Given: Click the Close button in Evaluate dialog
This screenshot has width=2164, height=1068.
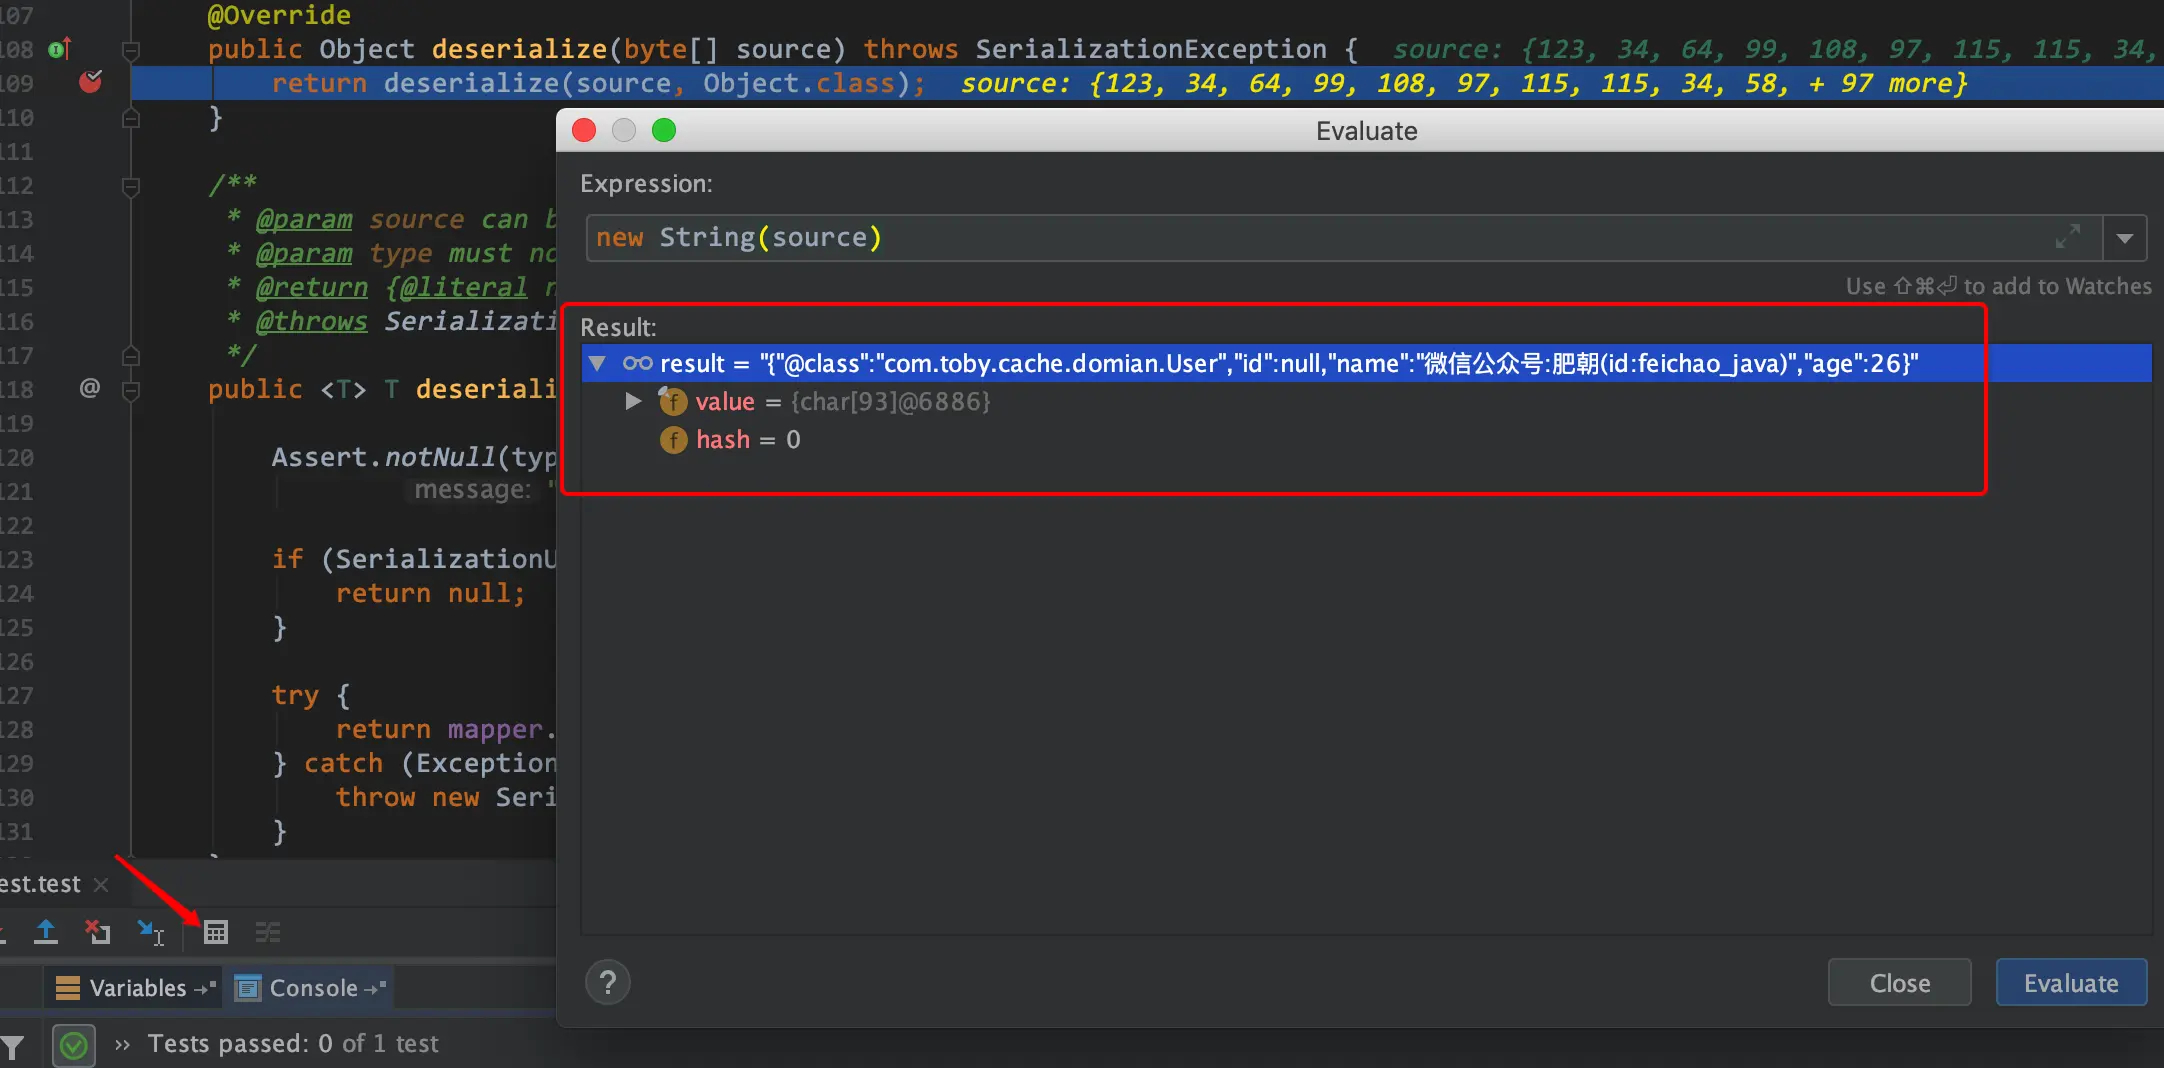Looking at the screenshot, I should pos(1900,983).
